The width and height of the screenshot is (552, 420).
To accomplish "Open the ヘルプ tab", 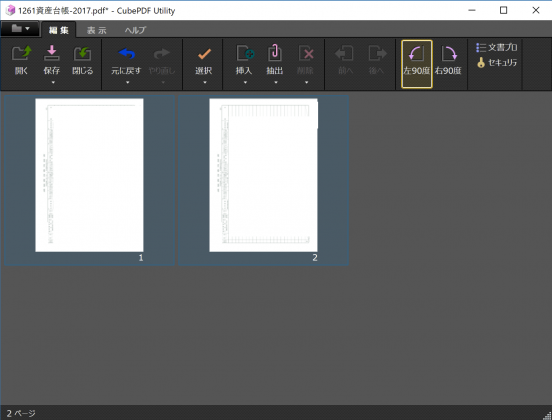I will click(x=135, y=30).
